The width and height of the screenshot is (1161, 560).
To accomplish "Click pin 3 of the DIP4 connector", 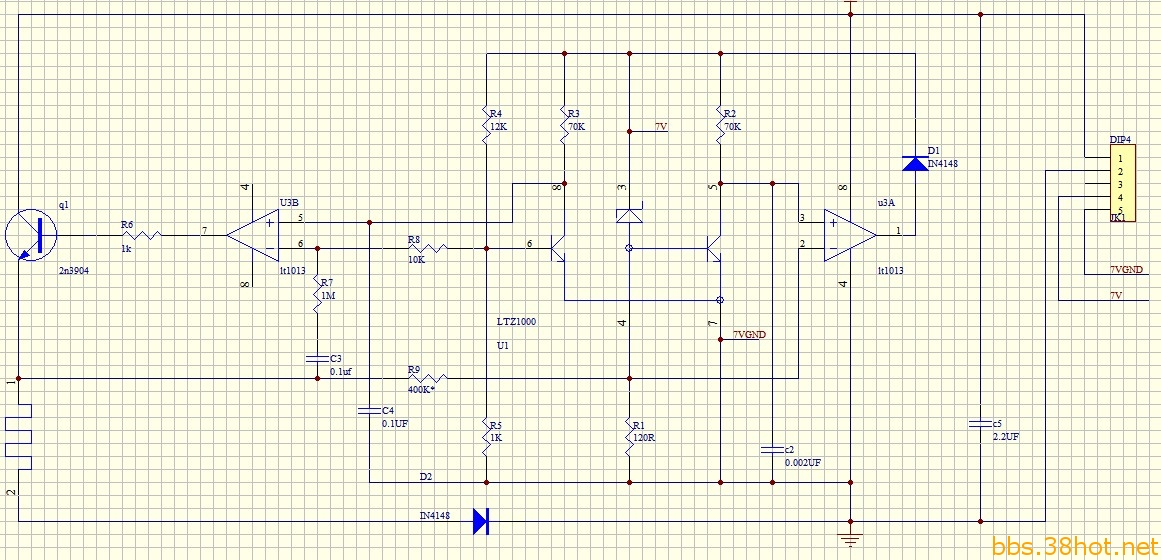I will click(1121, 184).
